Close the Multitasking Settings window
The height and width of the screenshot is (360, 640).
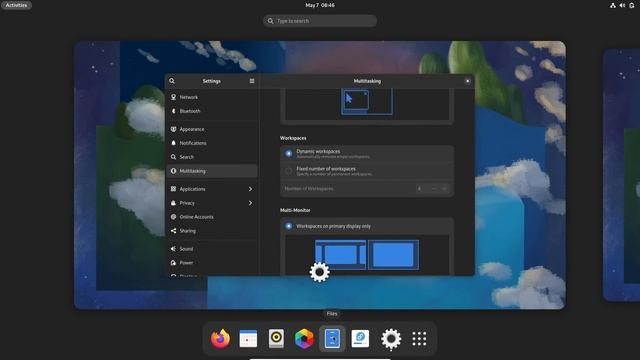tap(467, 81)
